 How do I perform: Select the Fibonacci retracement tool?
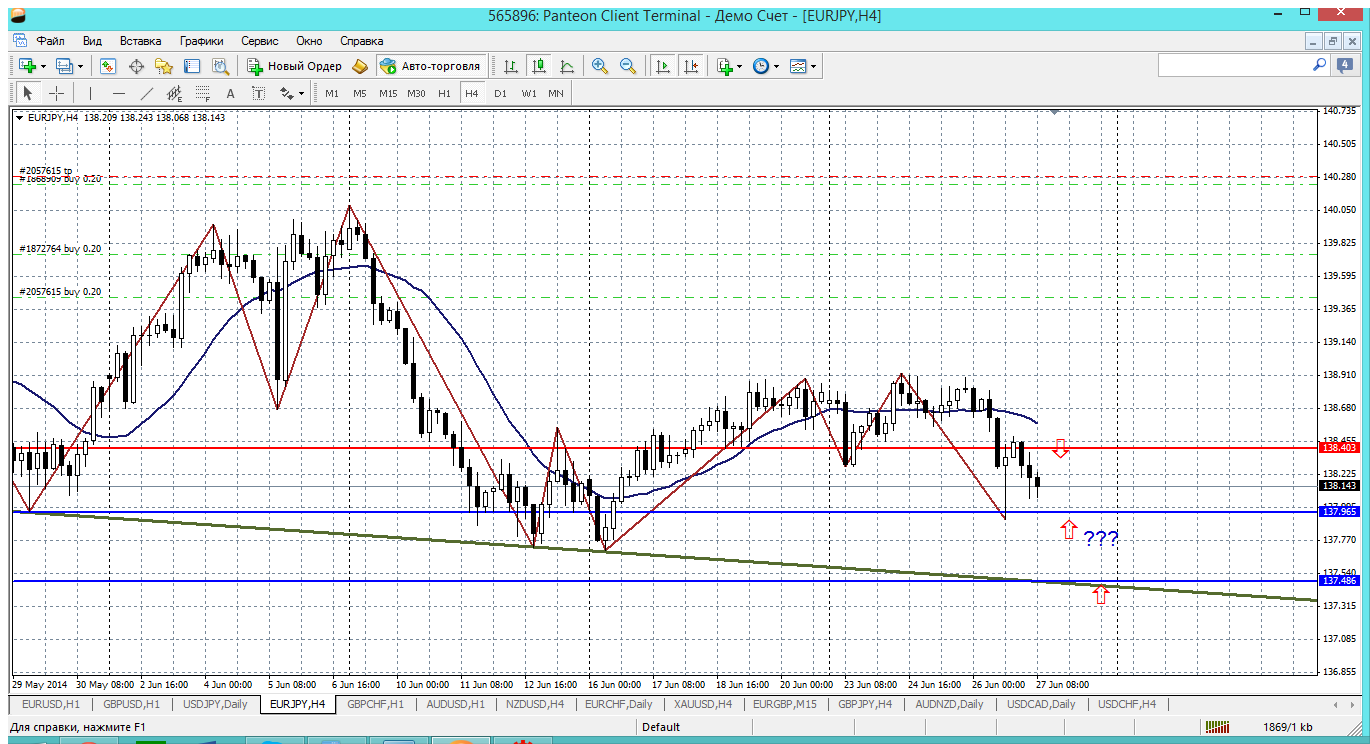pos(204,93)
